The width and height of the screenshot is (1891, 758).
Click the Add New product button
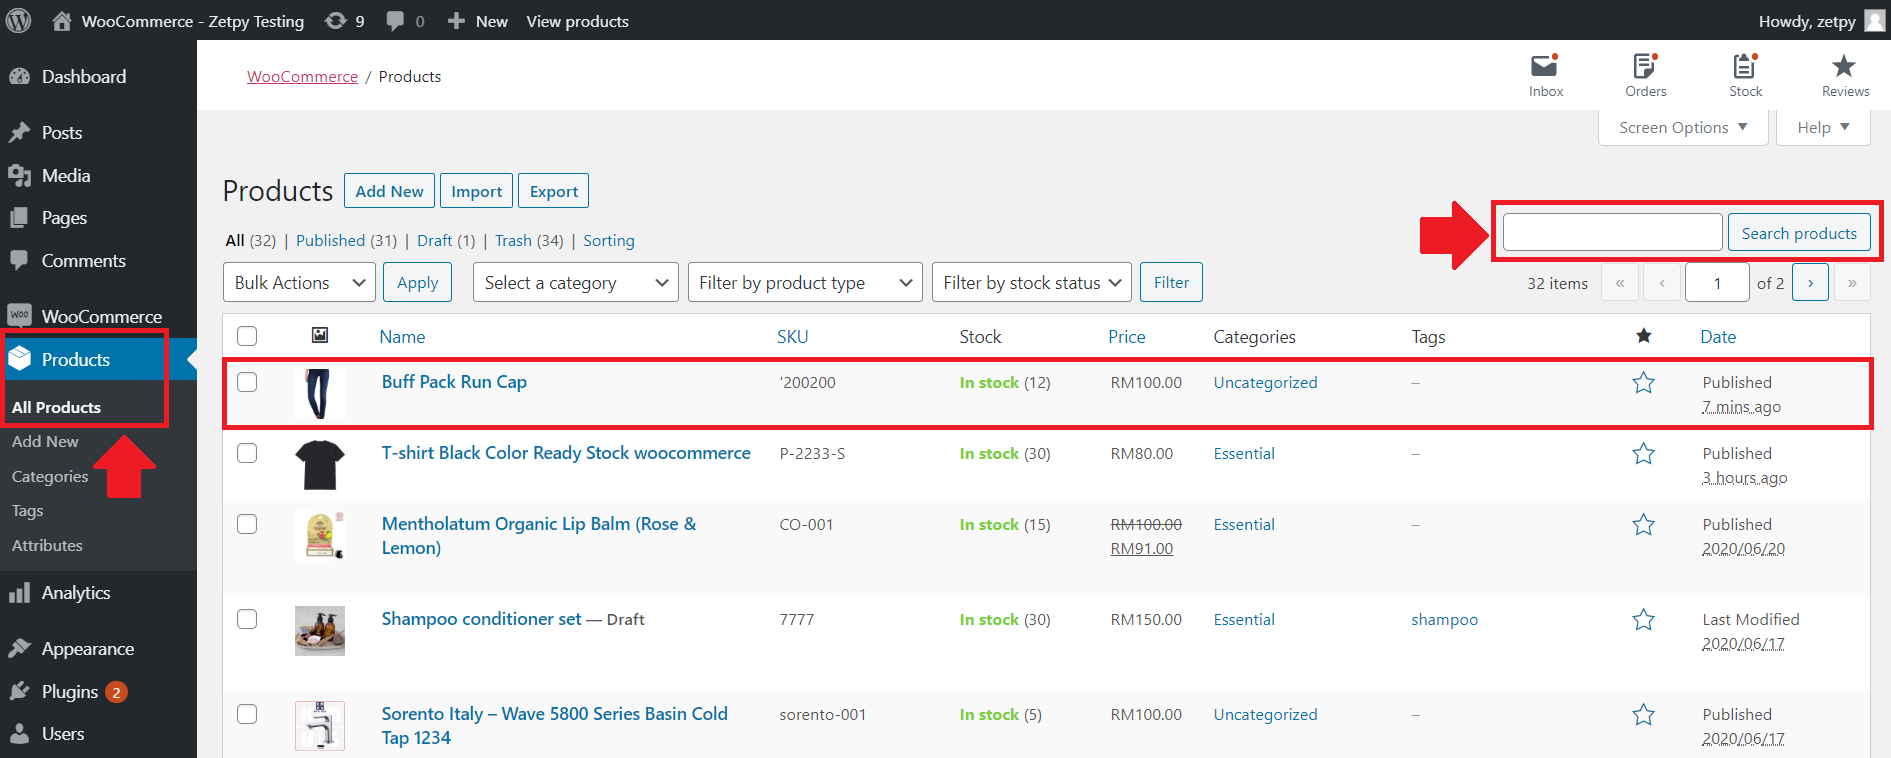[x=389, y=191]
